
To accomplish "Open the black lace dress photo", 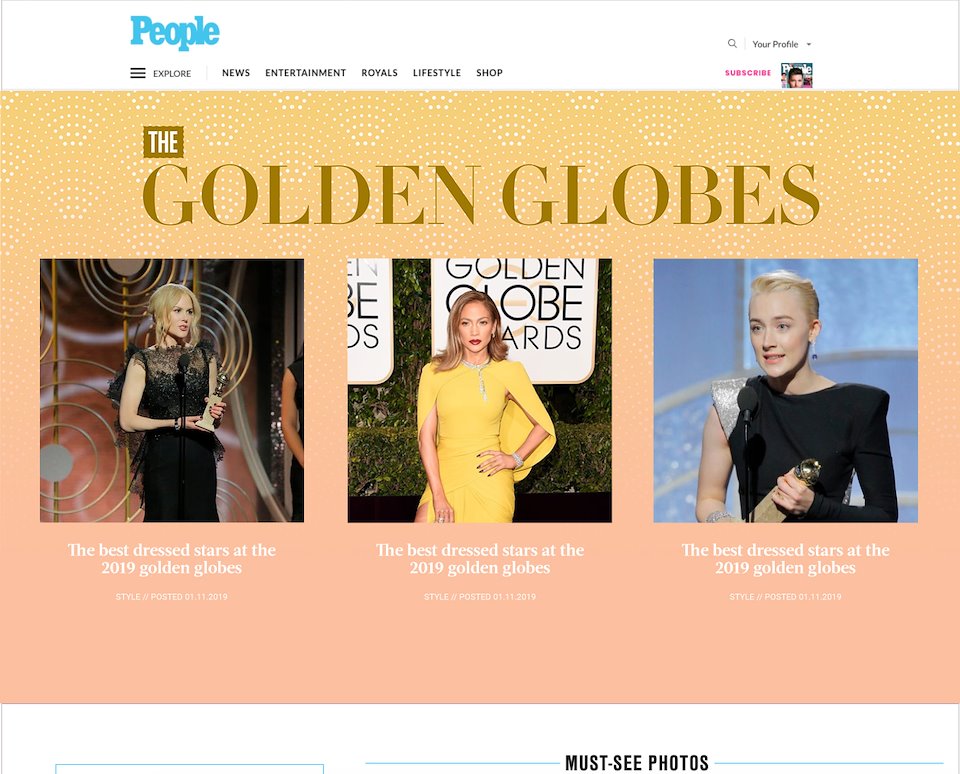I will (172, 390).
